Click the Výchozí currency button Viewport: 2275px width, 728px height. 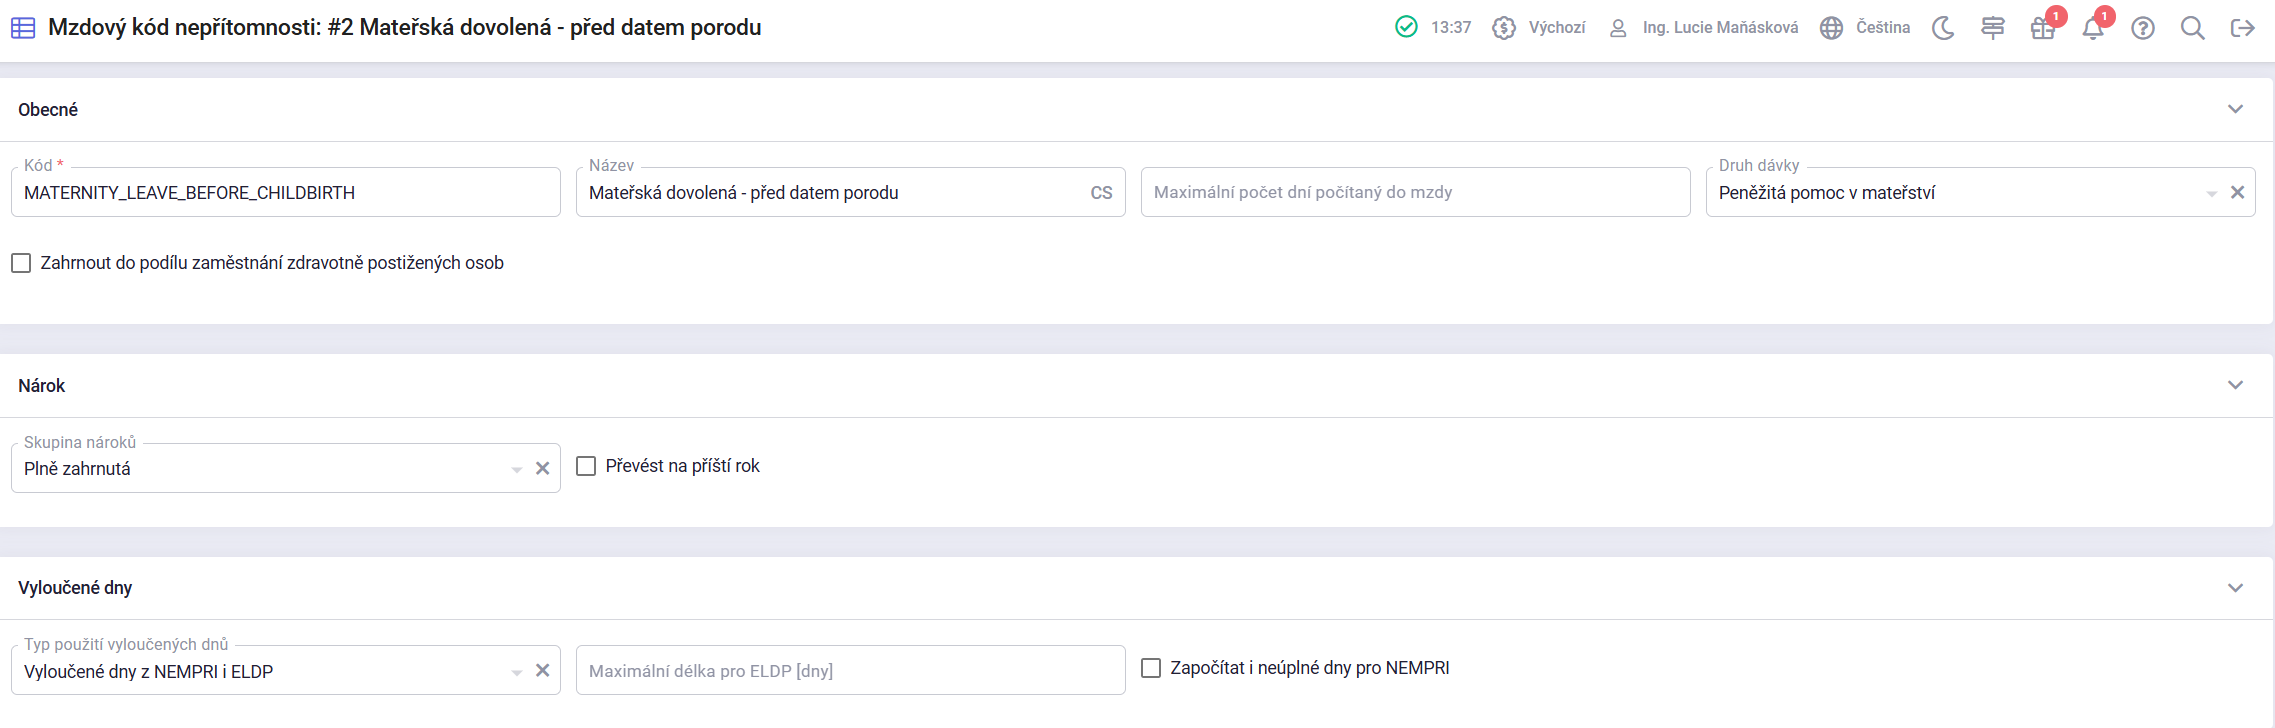(1539, 28)
